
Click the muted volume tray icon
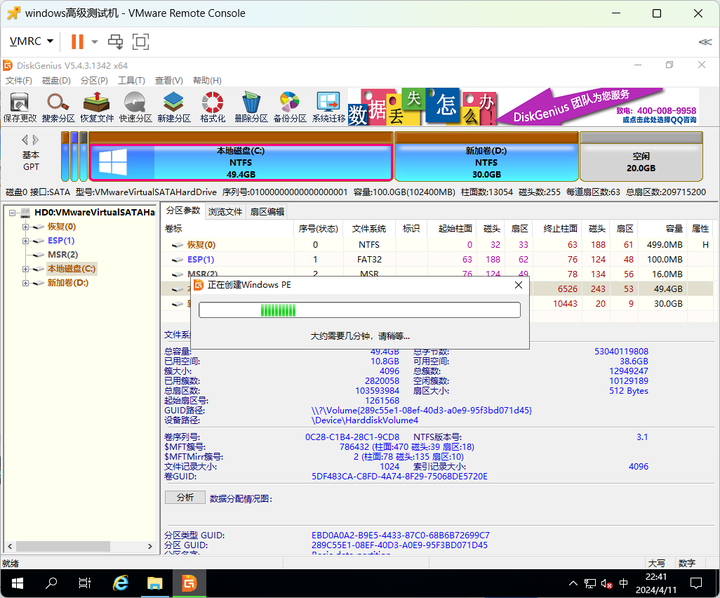tap(607, 584)
